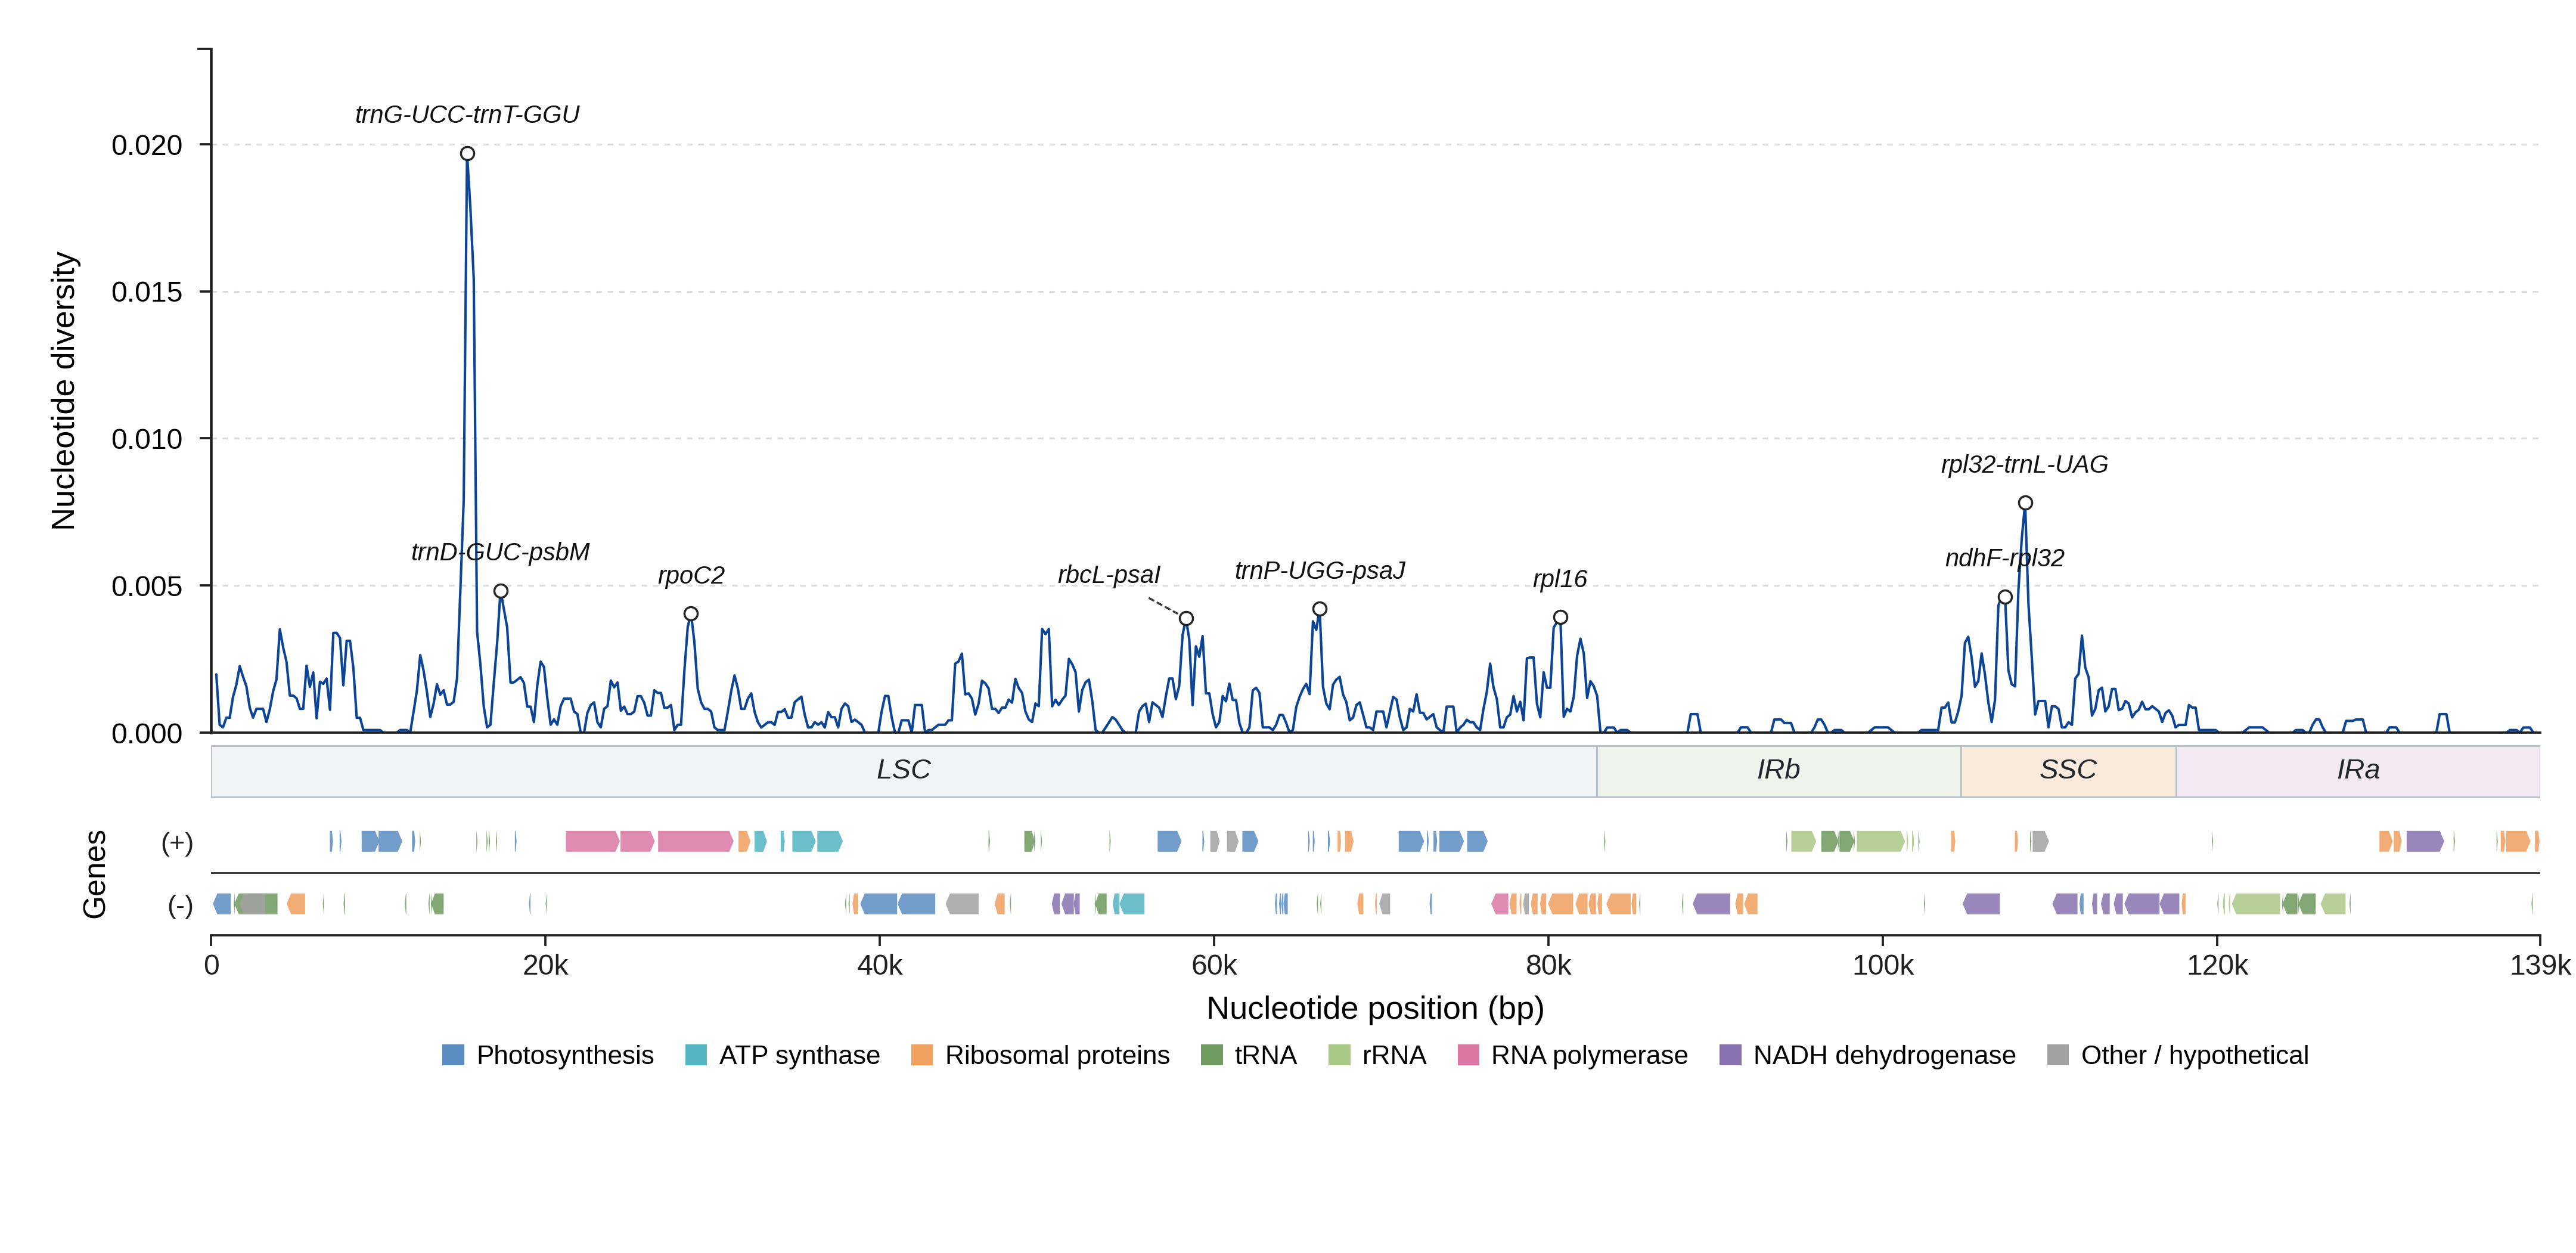Viewport: 2576px width, 1253px height.
Task: Select the 80k x-axis tick label
Action: coord(1548,966)
